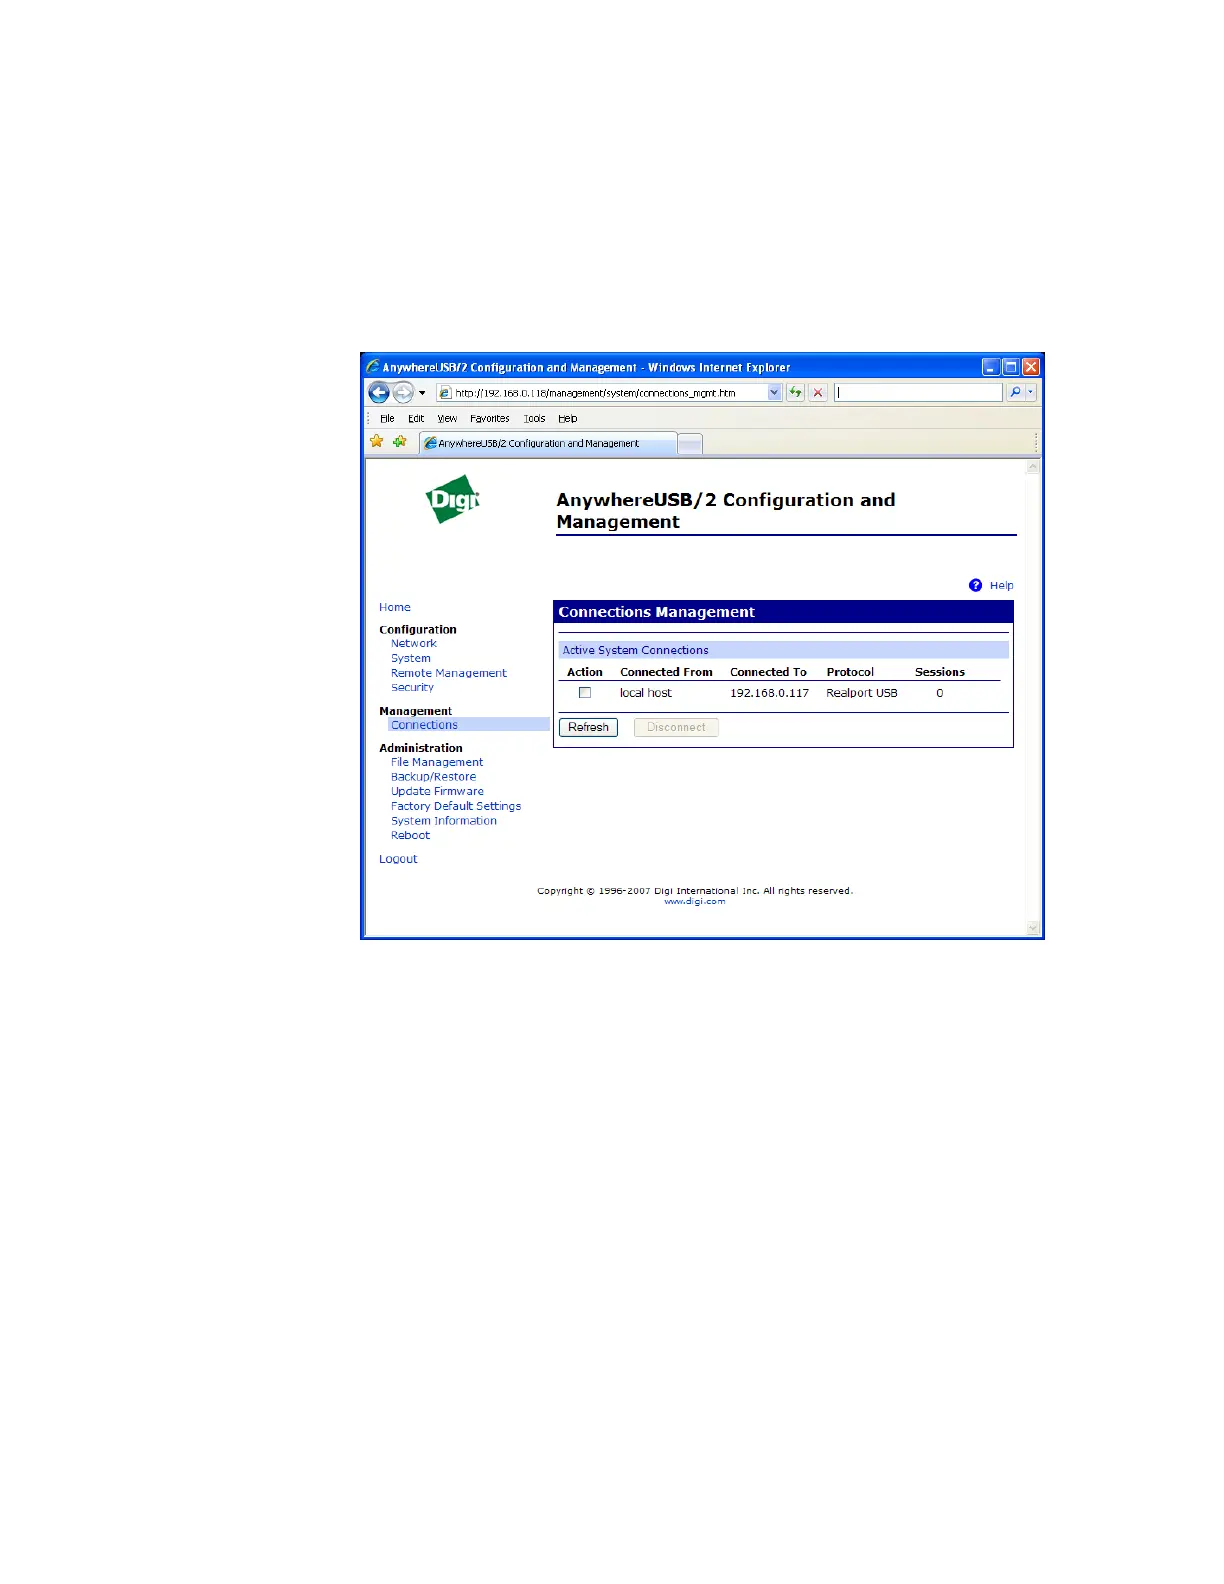The height and width of the screenshot is (1584, 1224).
Task: Open Factory Default Settings link
Action: point(456,806)
